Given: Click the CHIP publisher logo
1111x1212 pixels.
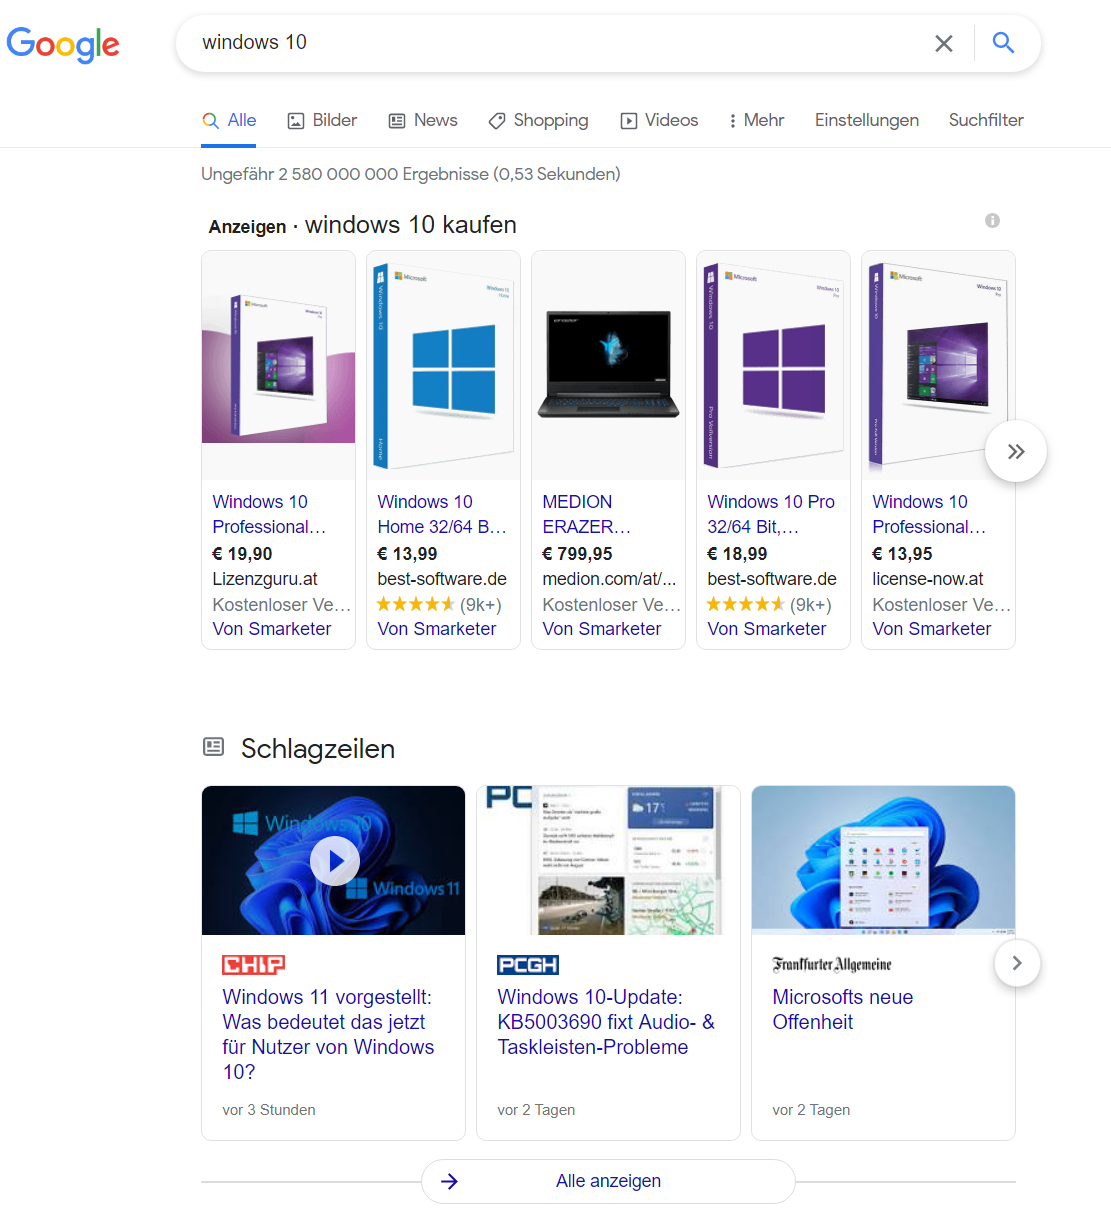Looking at the screenshot, I should coord(254,964).
